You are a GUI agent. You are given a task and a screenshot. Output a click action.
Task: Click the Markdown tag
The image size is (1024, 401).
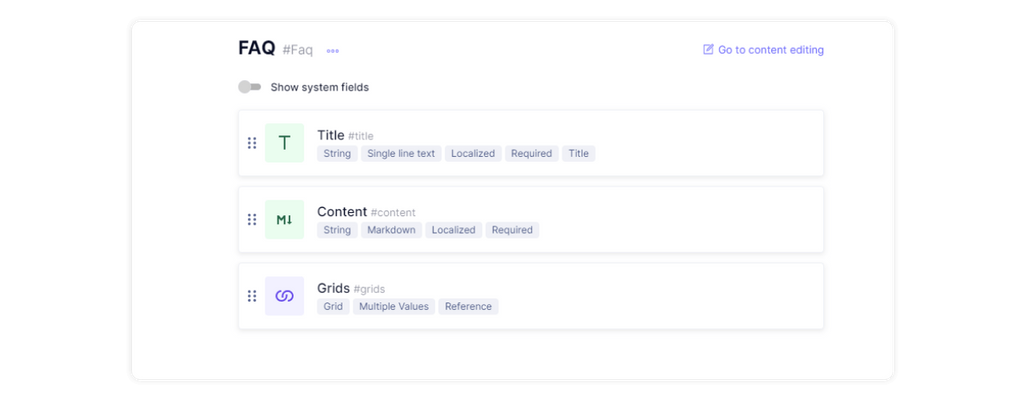tap(391, 230)
